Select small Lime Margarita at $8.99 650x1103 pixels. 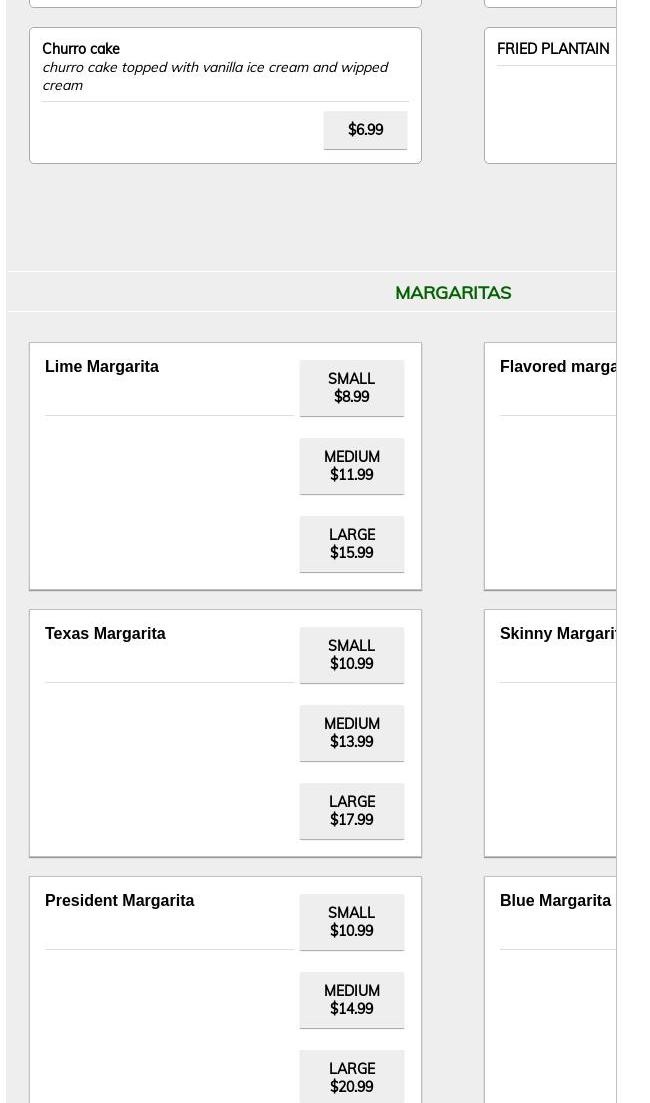coord(352,388)
